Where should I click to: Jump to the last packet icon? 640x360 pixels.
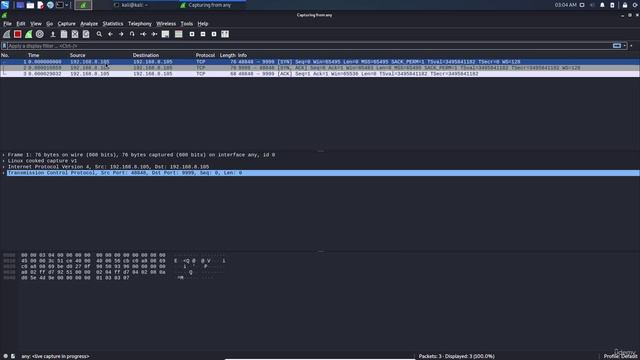154,34
